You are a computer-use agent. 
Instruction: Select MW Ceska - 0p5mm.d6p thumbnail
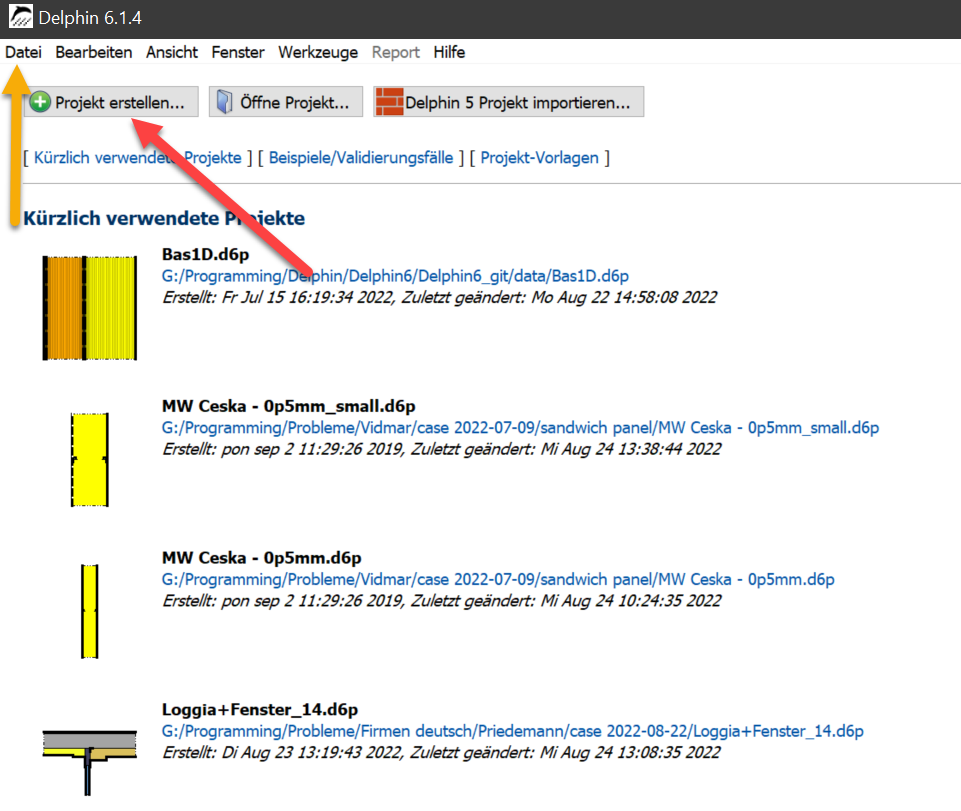(89, 611)
